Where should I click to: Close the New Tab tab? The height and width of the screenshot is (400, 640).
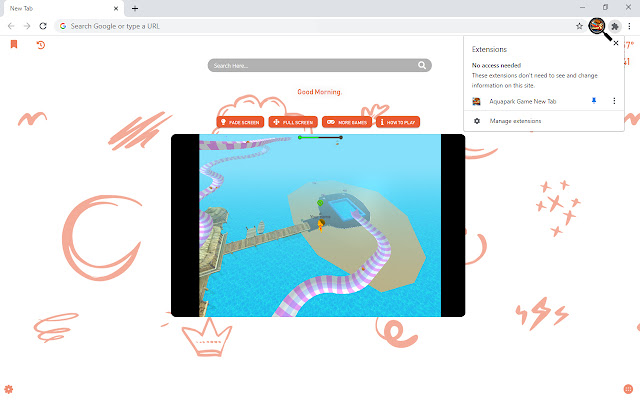pyautogui.click(x=116, y=8)
